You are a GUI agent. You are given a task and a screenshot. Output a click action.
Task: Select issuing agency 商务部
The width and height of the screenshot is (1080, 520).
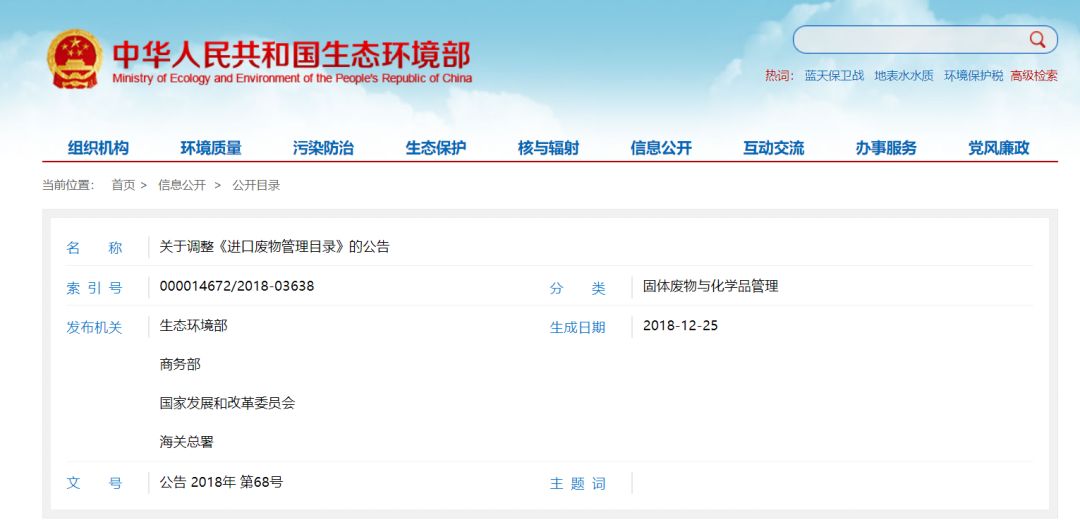[x=180, y=364]
